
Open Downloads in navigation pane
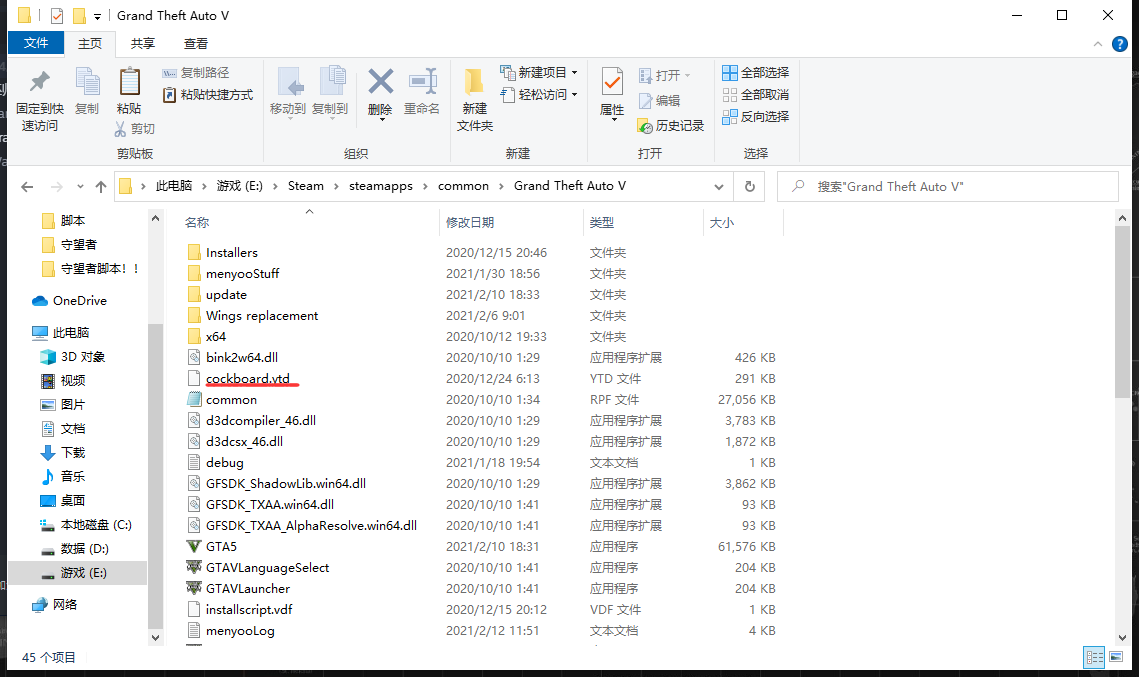pyautogui.click(x=63, y=453)
